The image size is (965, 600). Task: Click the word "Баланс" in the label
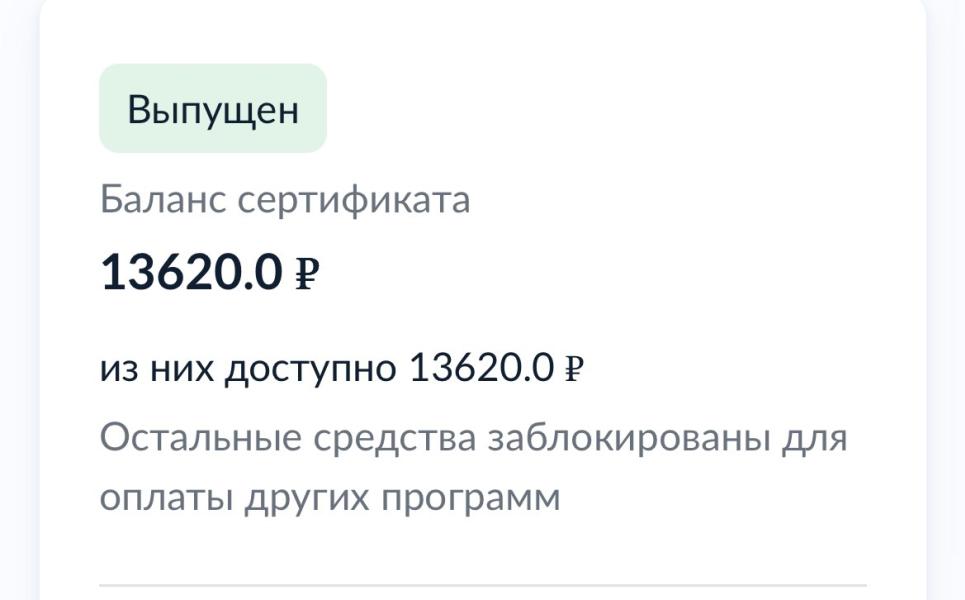click(x=163, y=200)
